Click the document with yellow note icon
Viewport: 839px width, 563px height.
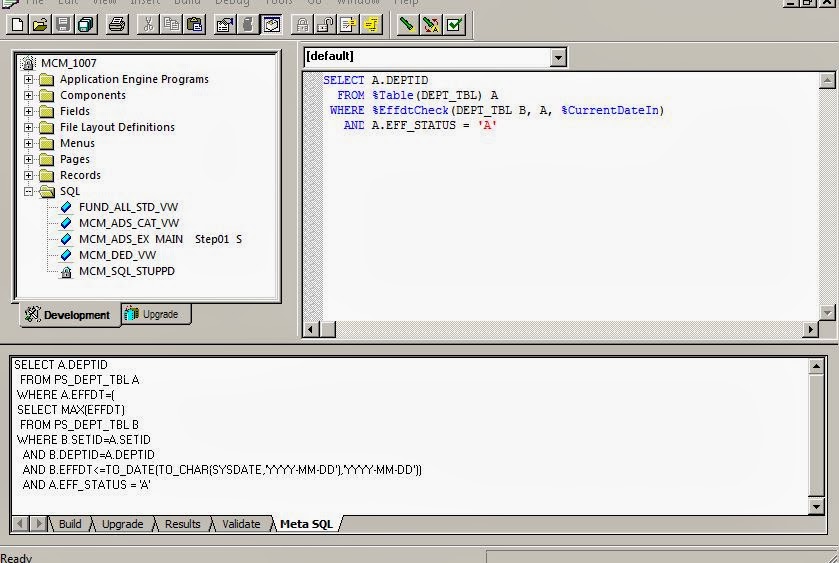point(348,25)
